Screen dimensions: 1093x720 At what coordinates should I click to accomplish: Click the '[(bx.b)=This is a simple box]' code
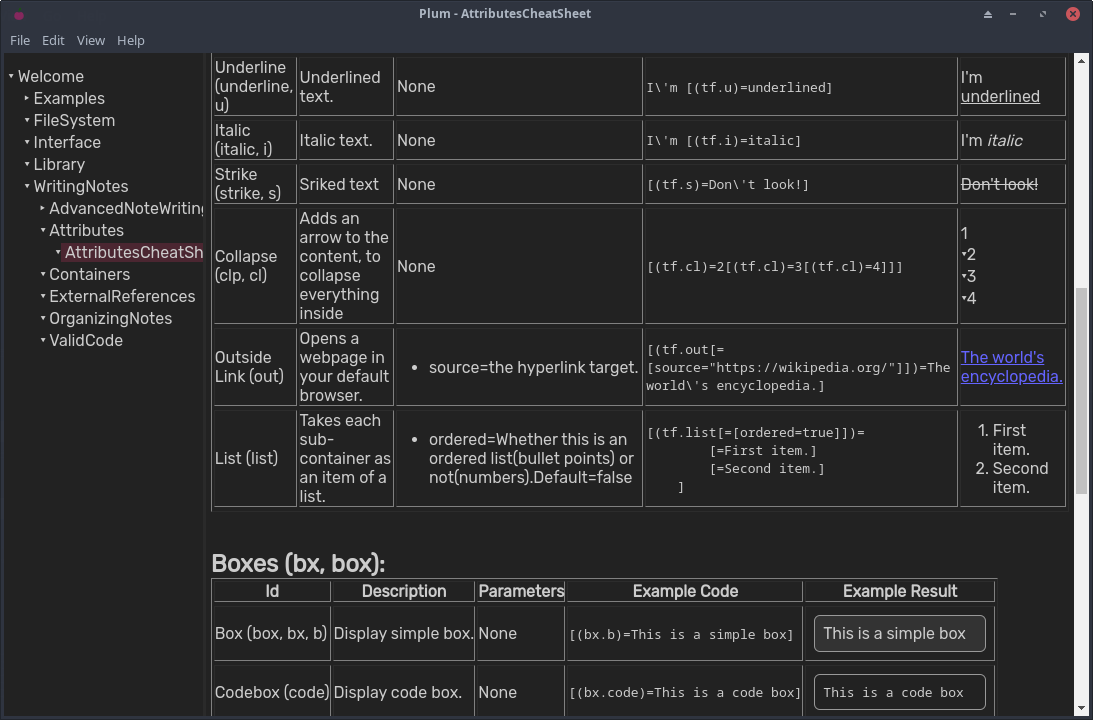pos(681,635)
